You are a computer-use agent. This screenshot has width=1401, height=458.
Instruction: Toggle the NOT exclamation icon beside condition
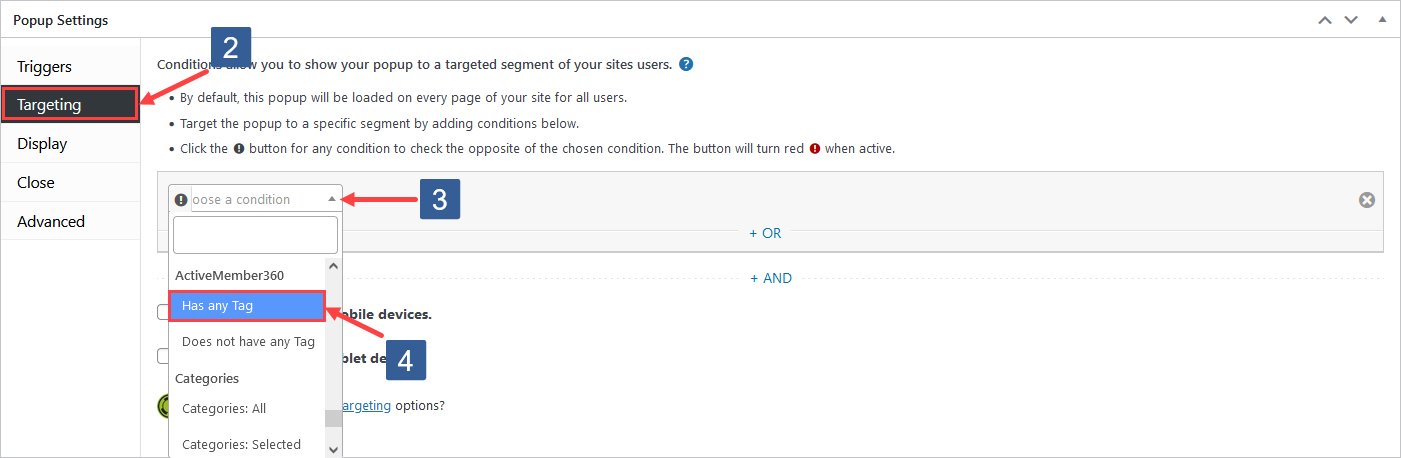pos(181,200)
